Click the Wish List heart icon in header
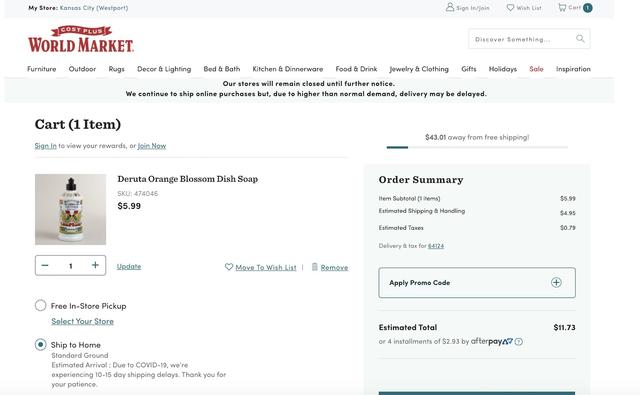This screenshot has width=640, height=395. click(510, 7)
